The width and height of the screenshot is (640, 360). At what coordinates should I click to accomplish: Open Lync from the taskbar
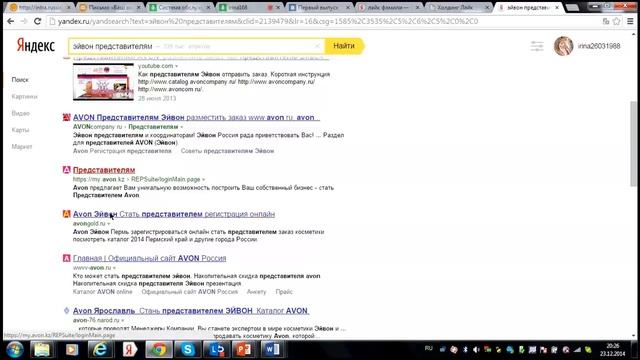(217, 350)
